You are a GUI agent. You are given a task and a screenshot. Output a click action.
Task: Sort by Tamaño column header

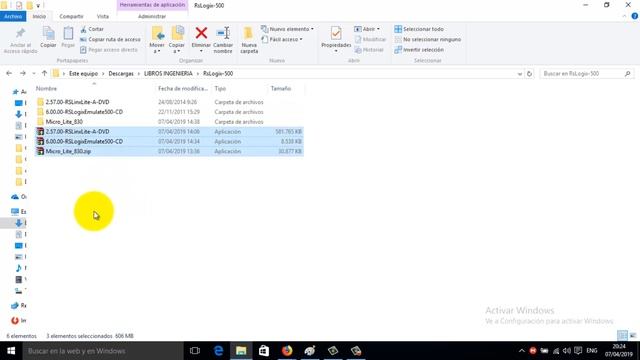tap(281, 88)
